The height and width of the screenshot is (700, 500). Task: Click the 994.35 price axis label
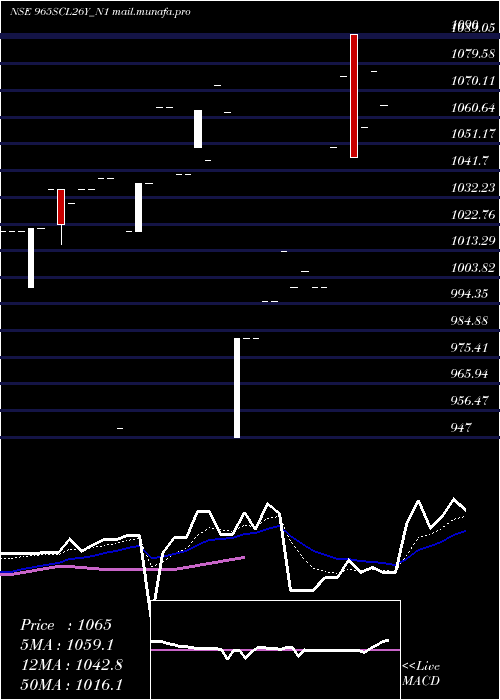point(469,294)
